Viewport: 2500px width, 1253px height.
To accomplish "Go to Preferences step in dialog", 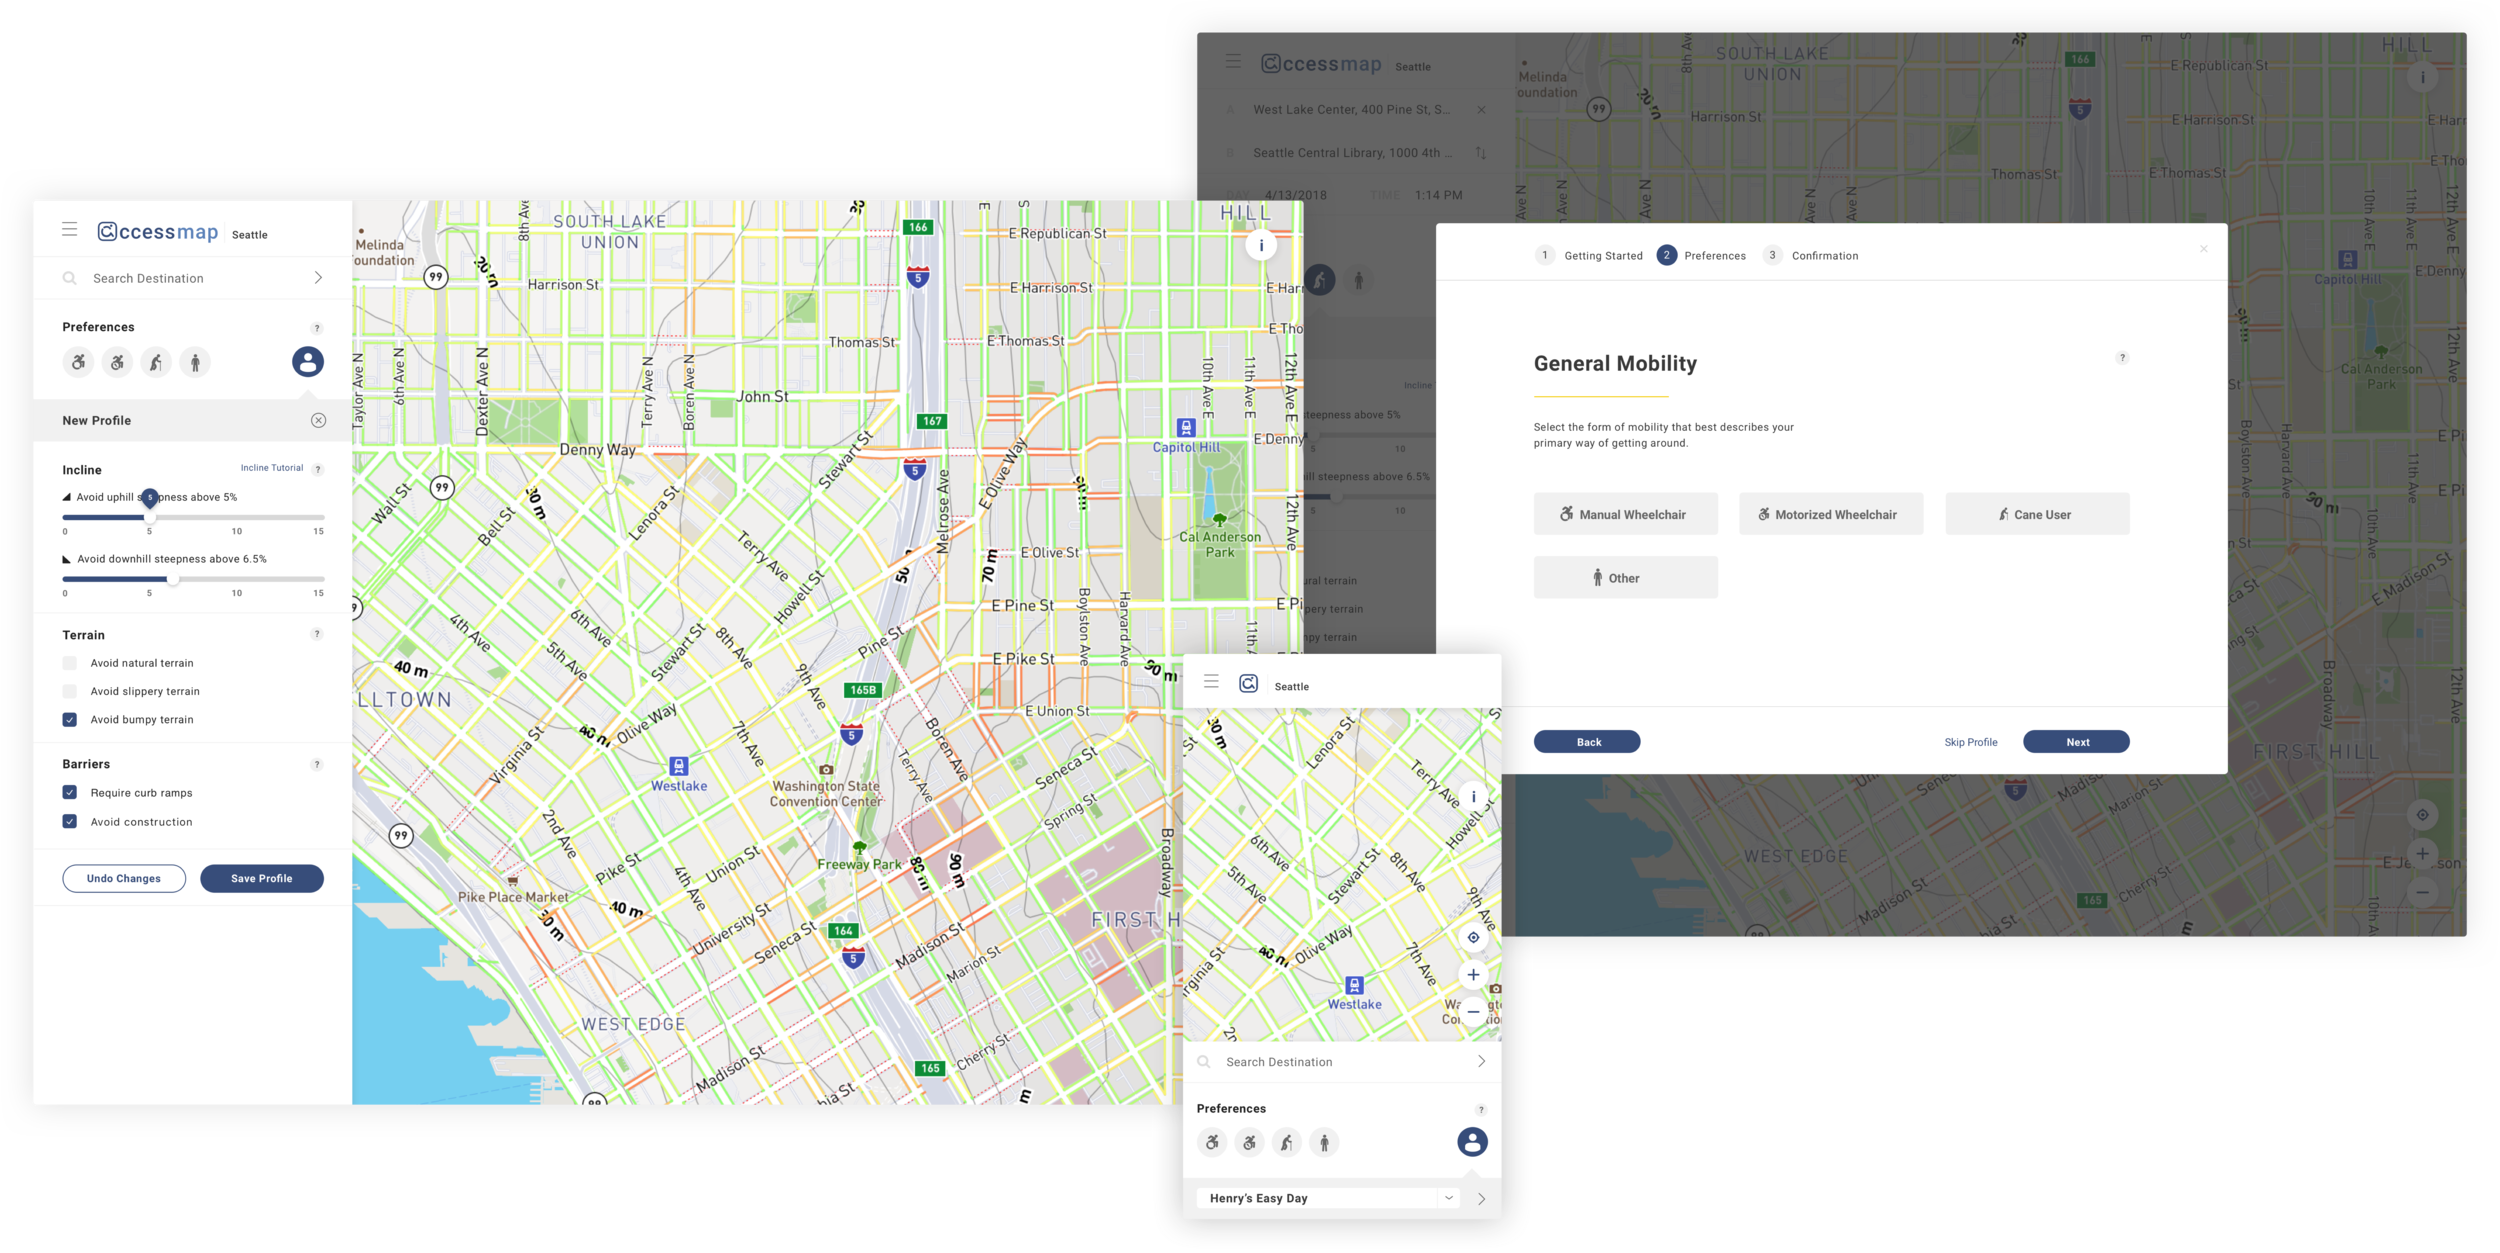I will 1701,256.
